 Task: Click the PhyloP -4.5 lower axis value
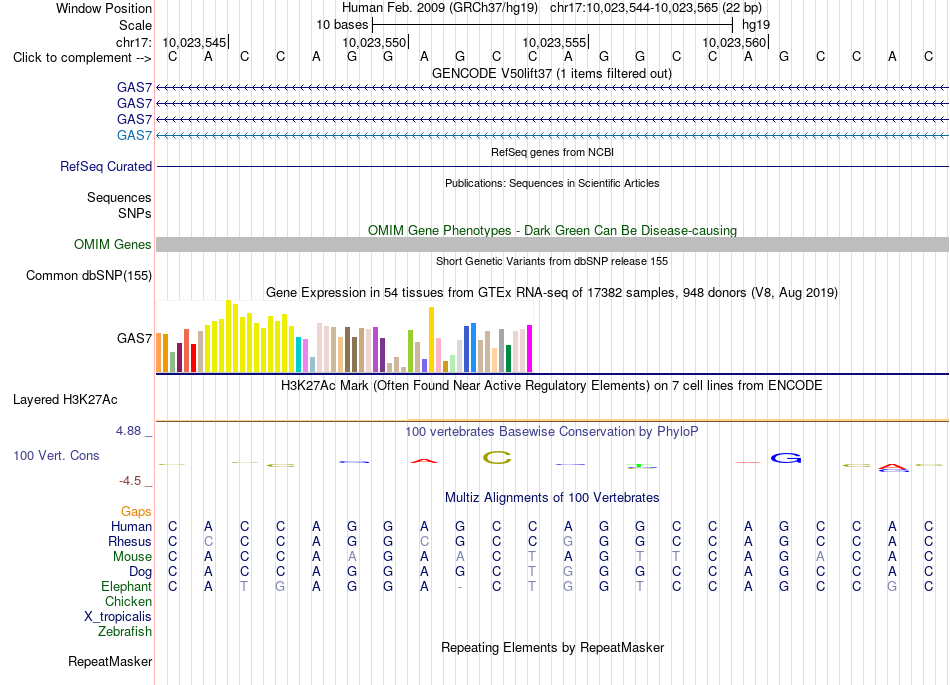coord(130,481)
